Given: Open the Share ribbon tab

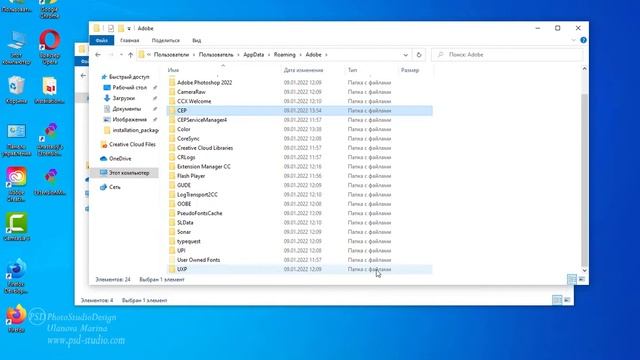Looking at the screenshot, I should click(165, 40).
